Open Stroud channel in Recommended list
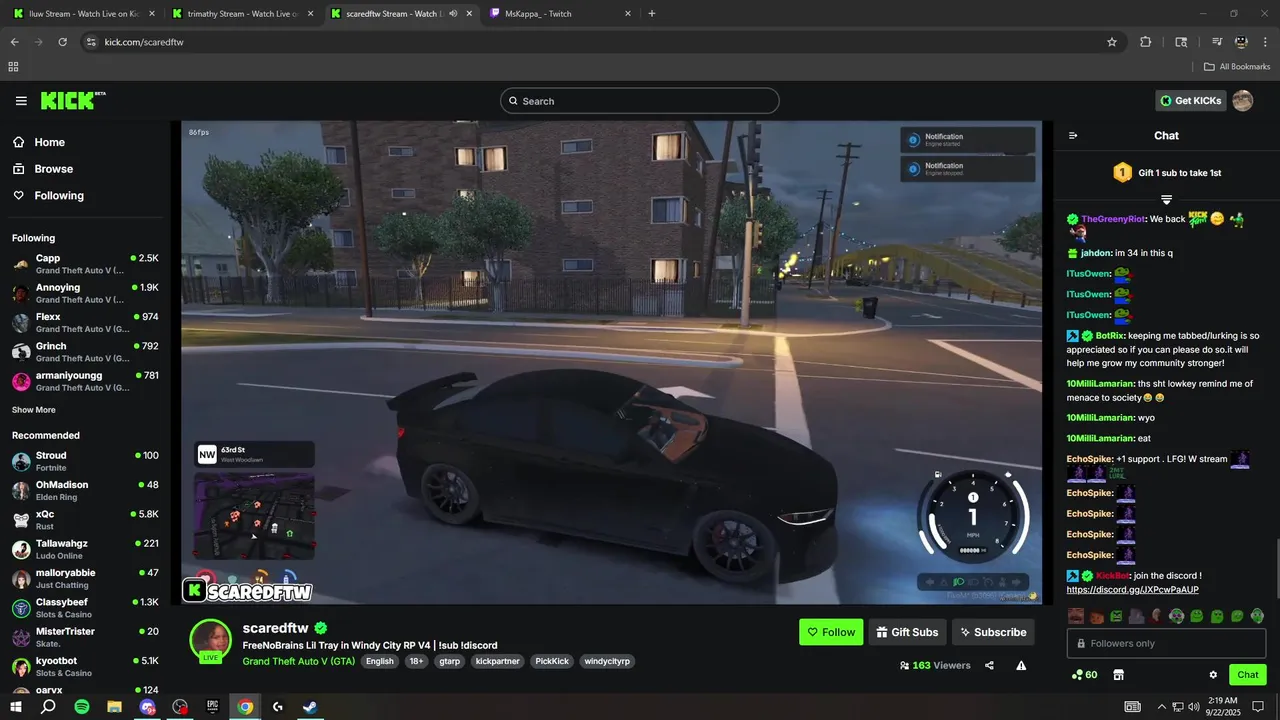This screenshot has width=1280, height=720. [85, 461]
